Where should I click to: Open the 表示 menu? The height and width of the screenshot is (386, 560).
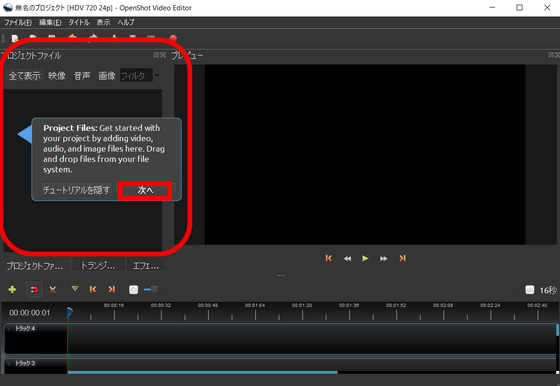coord(104,22)
